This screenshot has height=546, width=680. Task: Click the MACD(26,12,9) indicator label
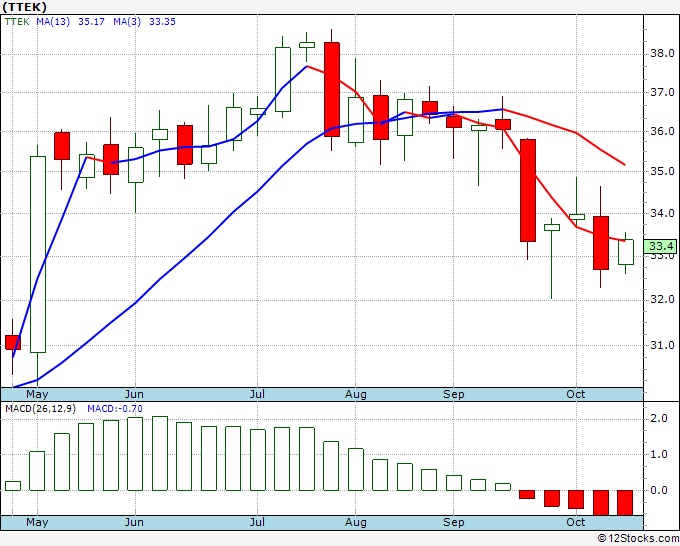click(40, 409)
